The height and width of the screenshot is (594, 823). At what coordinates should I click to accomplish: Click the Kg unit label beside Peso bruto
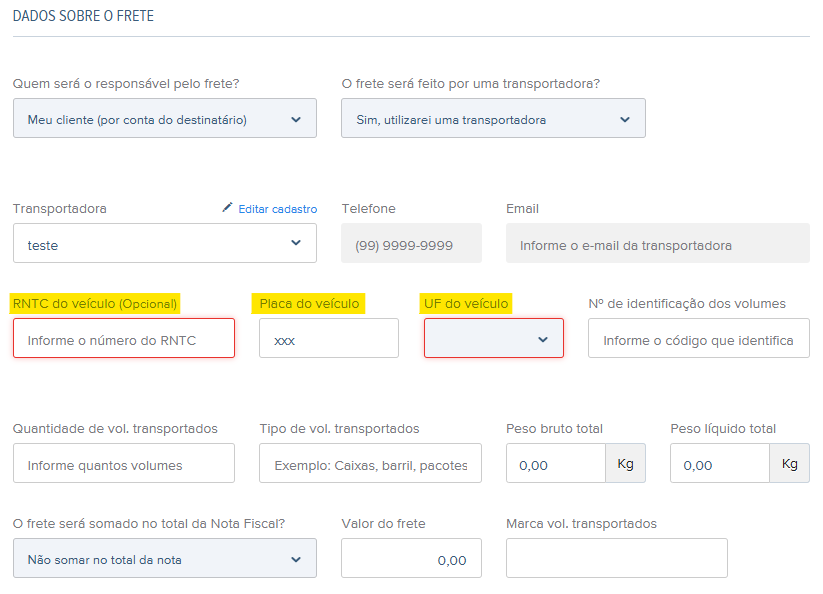[626, 463]
